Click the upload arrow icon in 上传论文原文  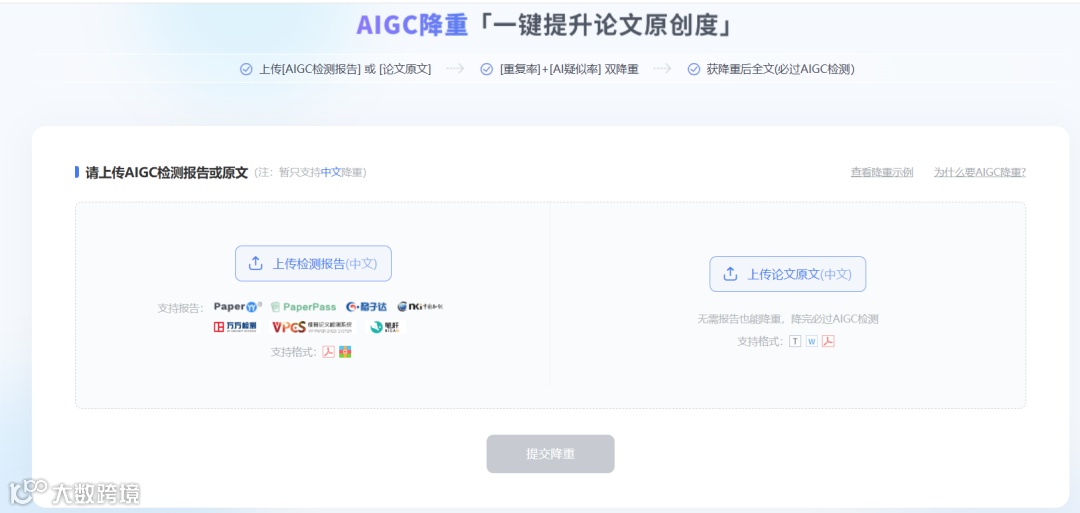pyautogui.click(x=730, y=274)
